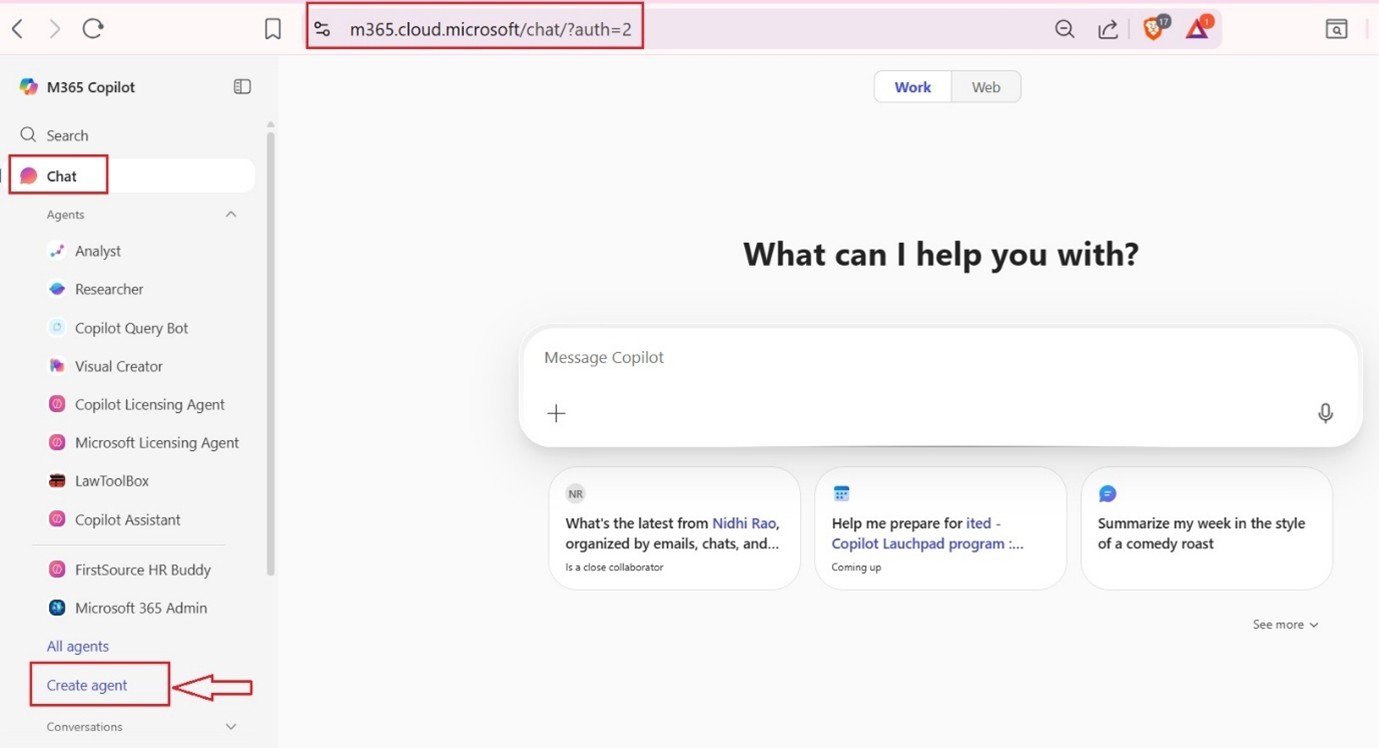The image size is (1379, 748).
Task: Start dictation with the microphone icon
Action: coord(1325,413)
